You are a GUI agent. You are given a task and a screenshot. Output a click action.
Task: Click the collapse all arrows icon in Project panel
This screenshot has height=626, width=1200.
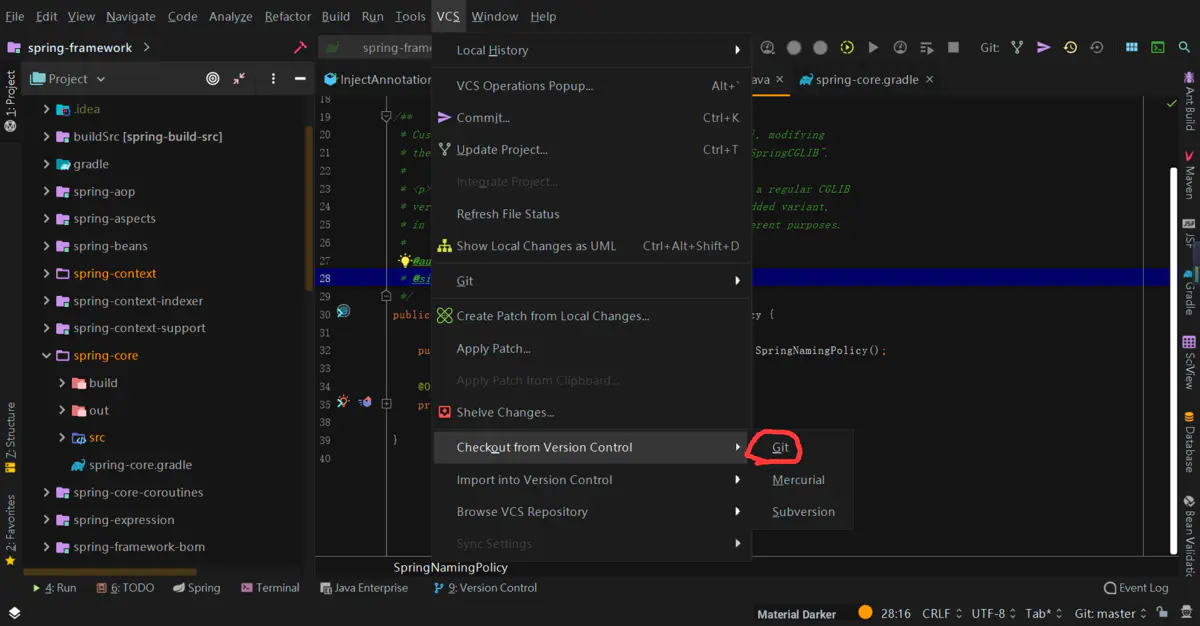239,79
